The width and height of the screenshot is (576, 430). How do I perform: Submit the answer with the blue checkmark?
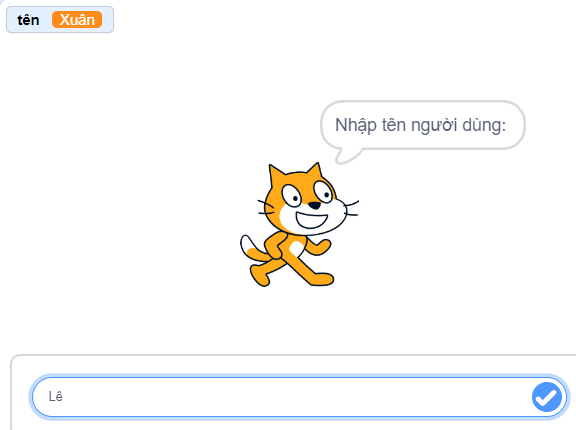[x=547, y=397]
